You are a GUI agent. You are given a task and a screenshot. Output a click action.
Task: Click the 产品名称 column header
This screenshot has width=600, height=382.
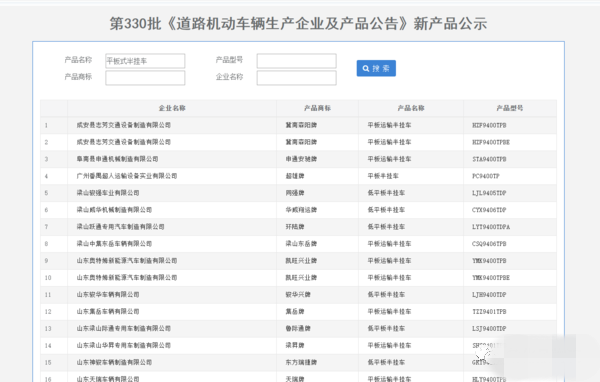click(x=411, y=108)
